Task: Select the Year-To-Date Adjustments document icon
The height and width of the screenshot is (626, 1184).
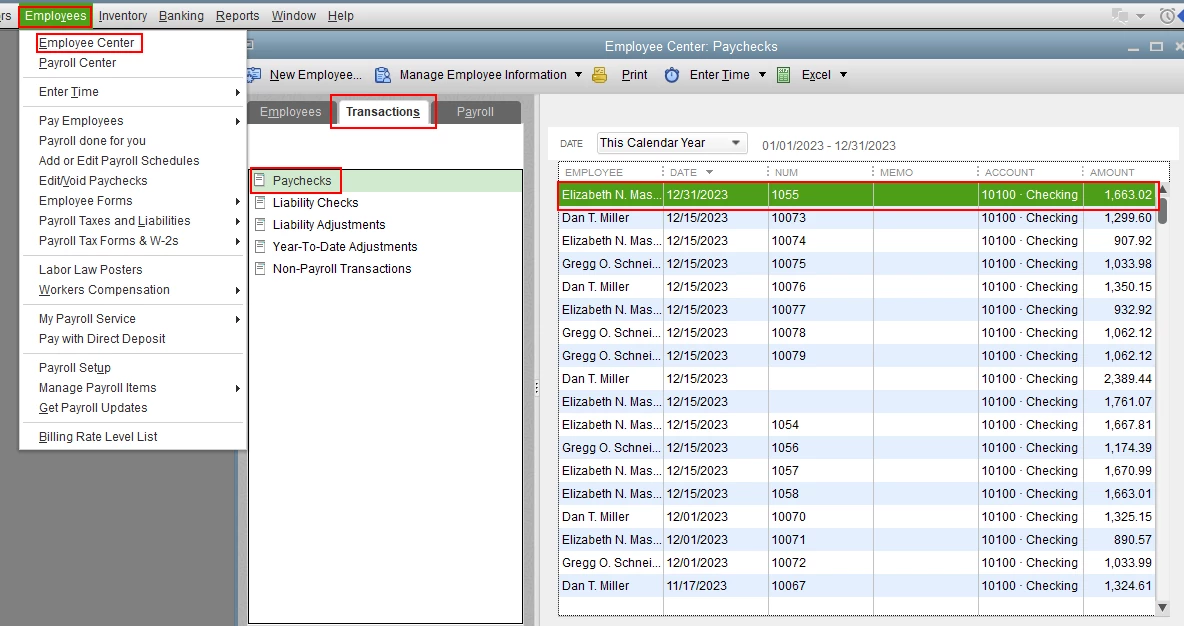Action: 261,246
